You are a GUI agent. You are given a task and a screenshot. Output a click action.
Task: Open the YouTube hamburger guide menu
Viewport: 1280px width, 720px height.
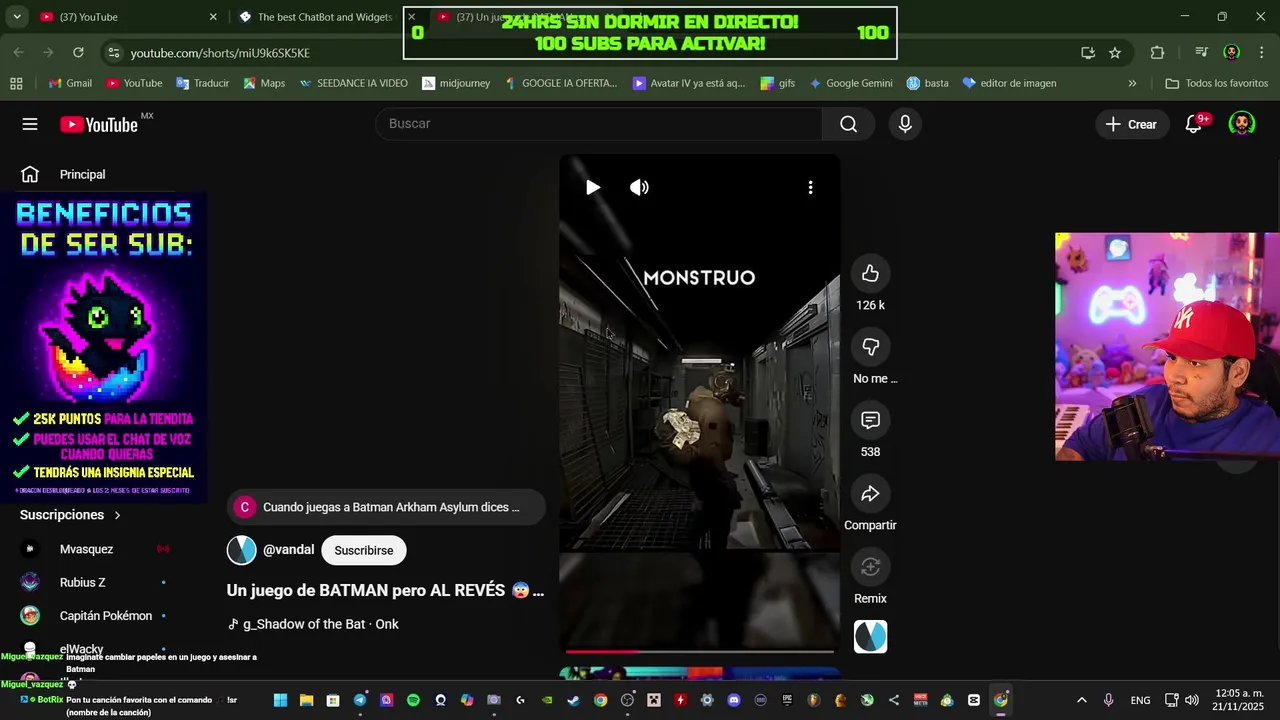pos(30,124)
